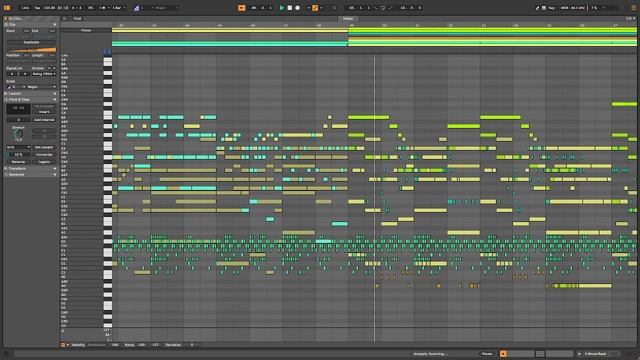Click the tempo value field
Screen dimensions: 640x360
(x=49, y=8)
